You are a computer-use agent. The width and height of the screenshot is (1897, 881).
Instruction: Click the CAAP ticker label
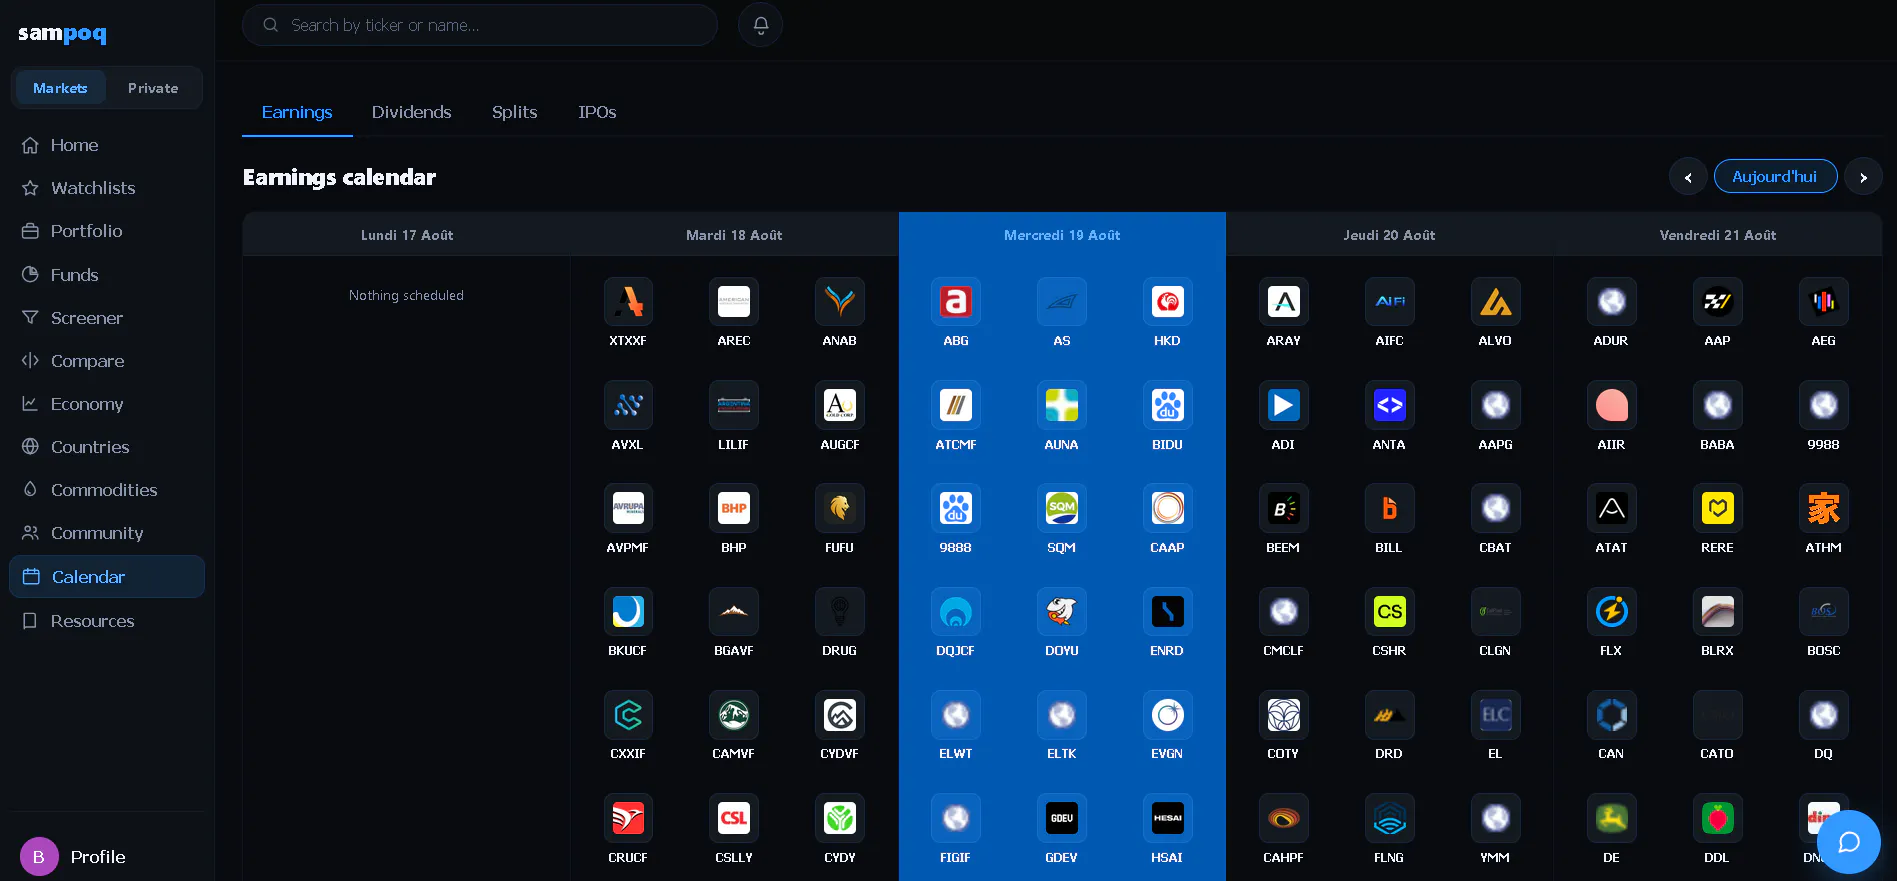point(1167,548)
